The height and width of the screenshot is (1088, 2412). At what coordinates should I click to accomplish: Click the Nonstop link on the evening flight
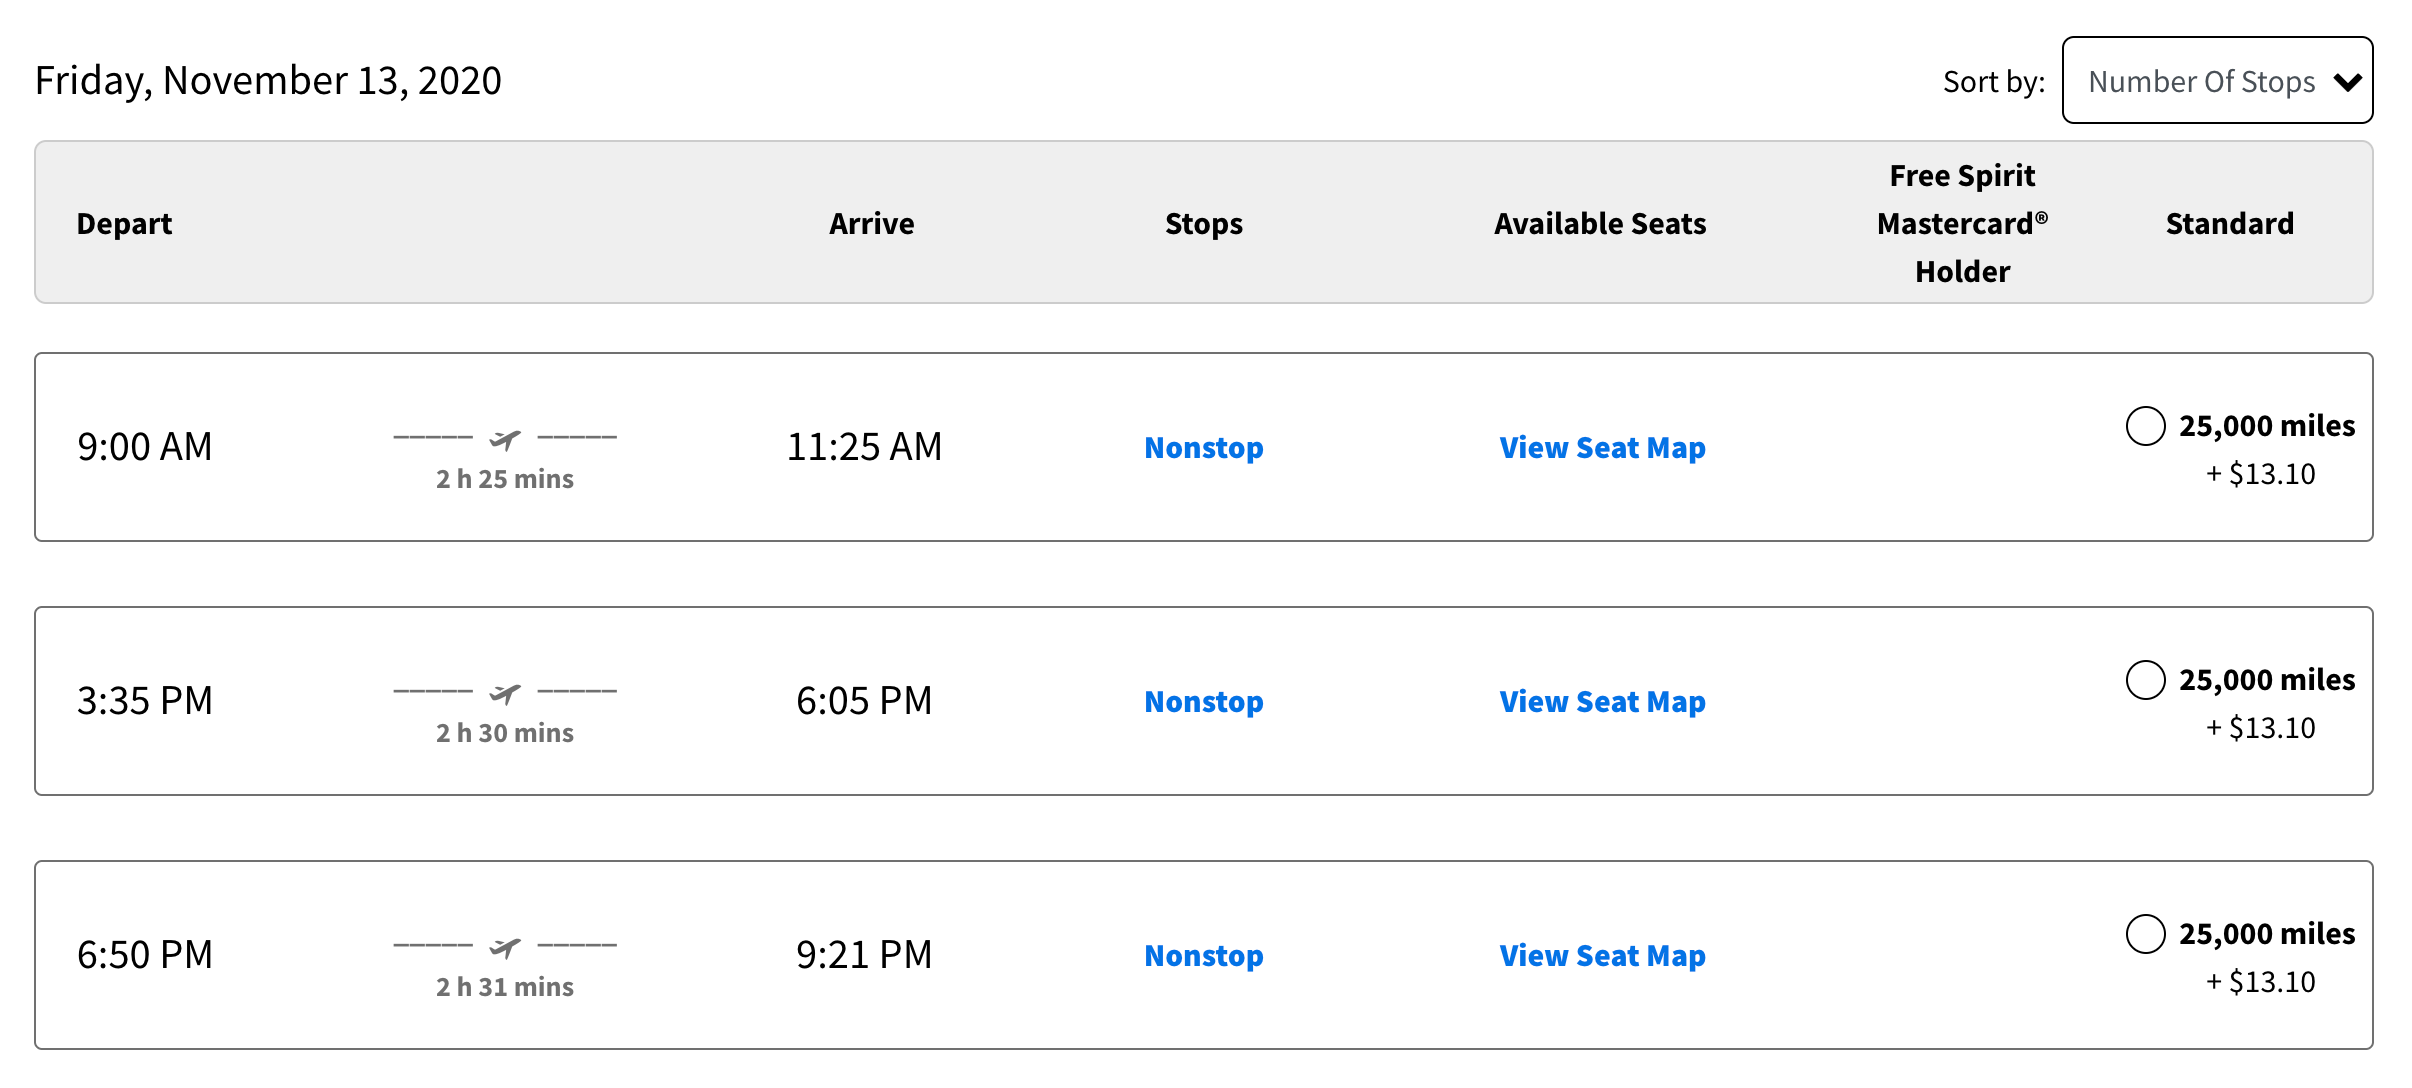tap(1203, 955)
